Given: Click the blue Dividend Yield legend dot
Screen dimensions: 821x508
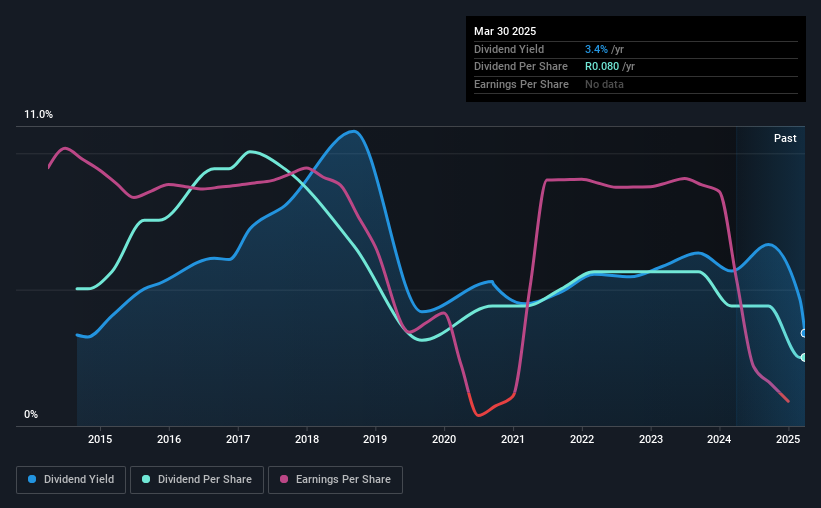Looking at the screenshot, I should (32, 479).
